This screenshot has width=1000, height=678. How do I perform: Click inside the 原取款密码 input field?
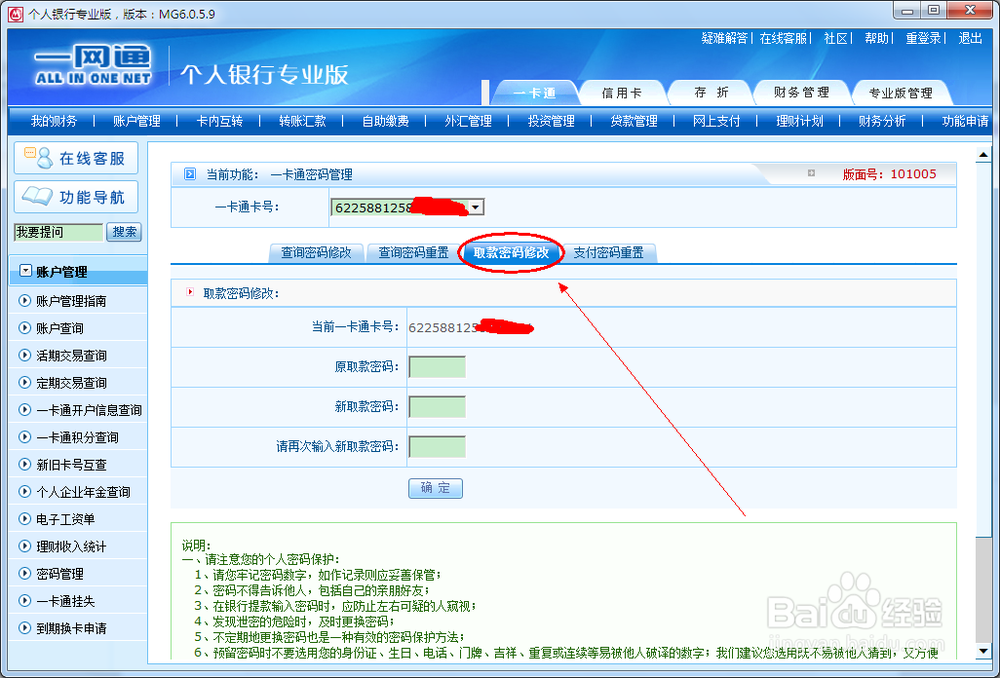coord(437,367)
